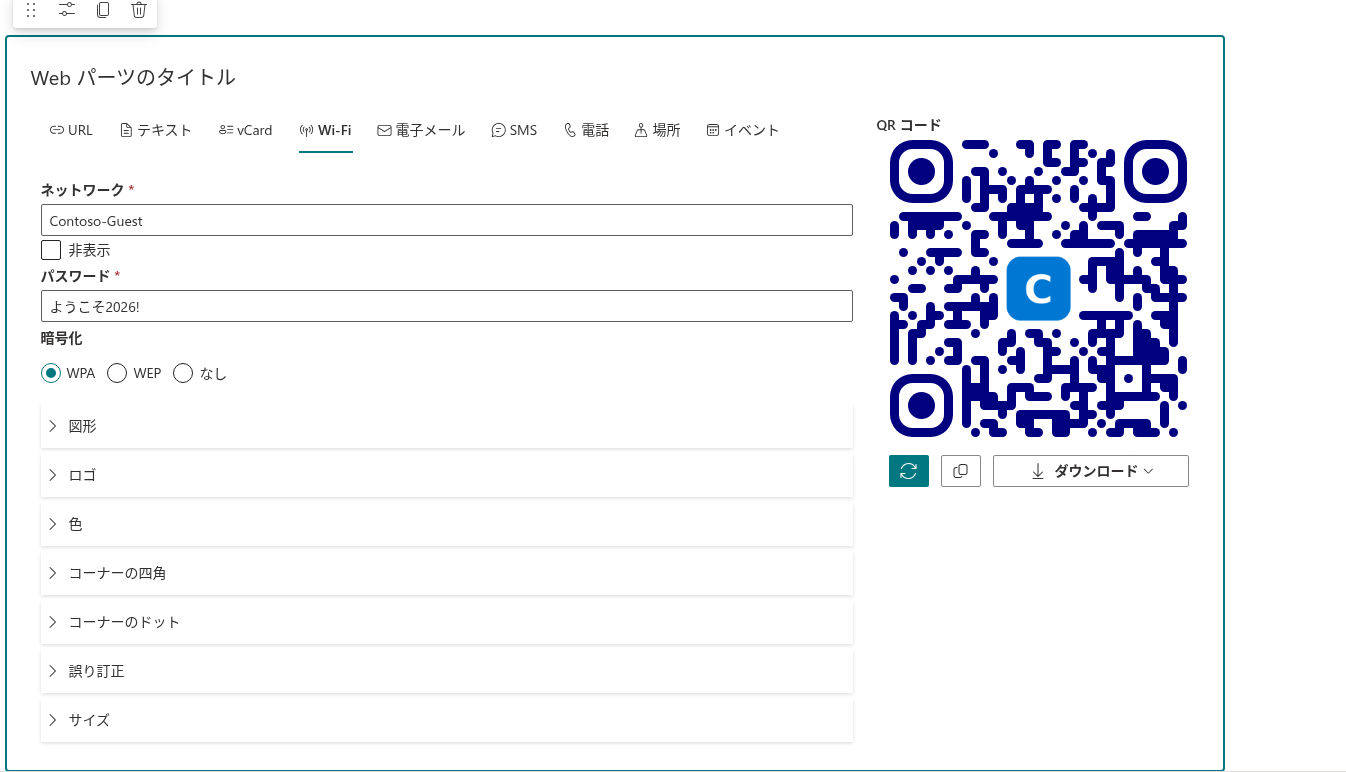
Task: Go to the 電子メール tab
Action: click(x=421, y=130)
